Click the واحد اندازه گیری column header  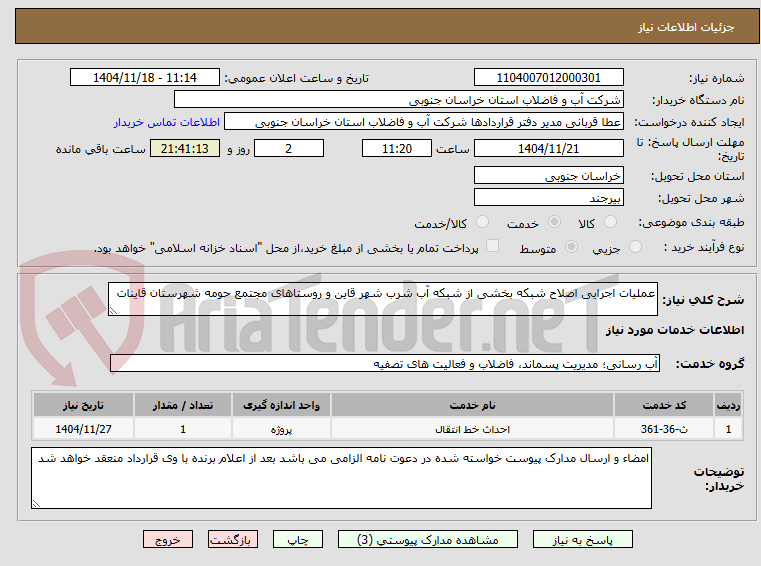point(281,405)
